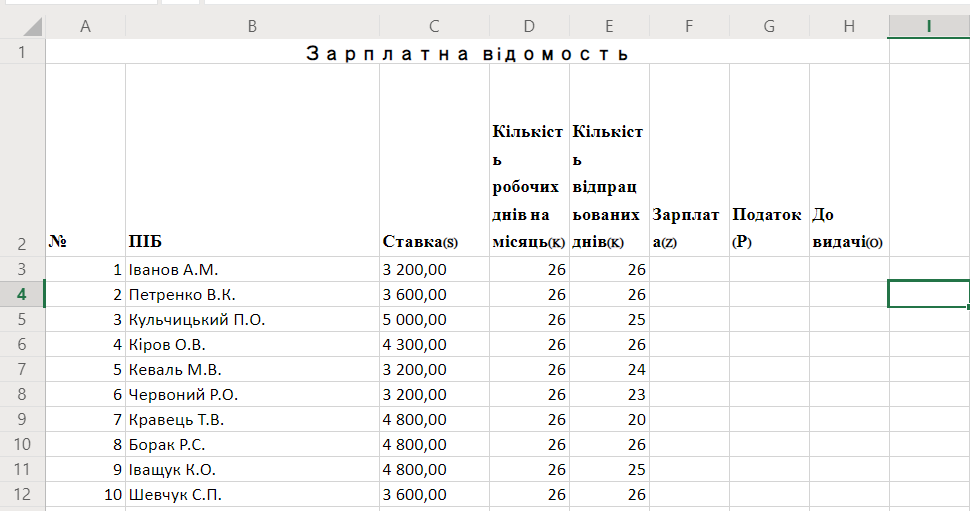Select worked days cell showing 20

coord(609,419)
